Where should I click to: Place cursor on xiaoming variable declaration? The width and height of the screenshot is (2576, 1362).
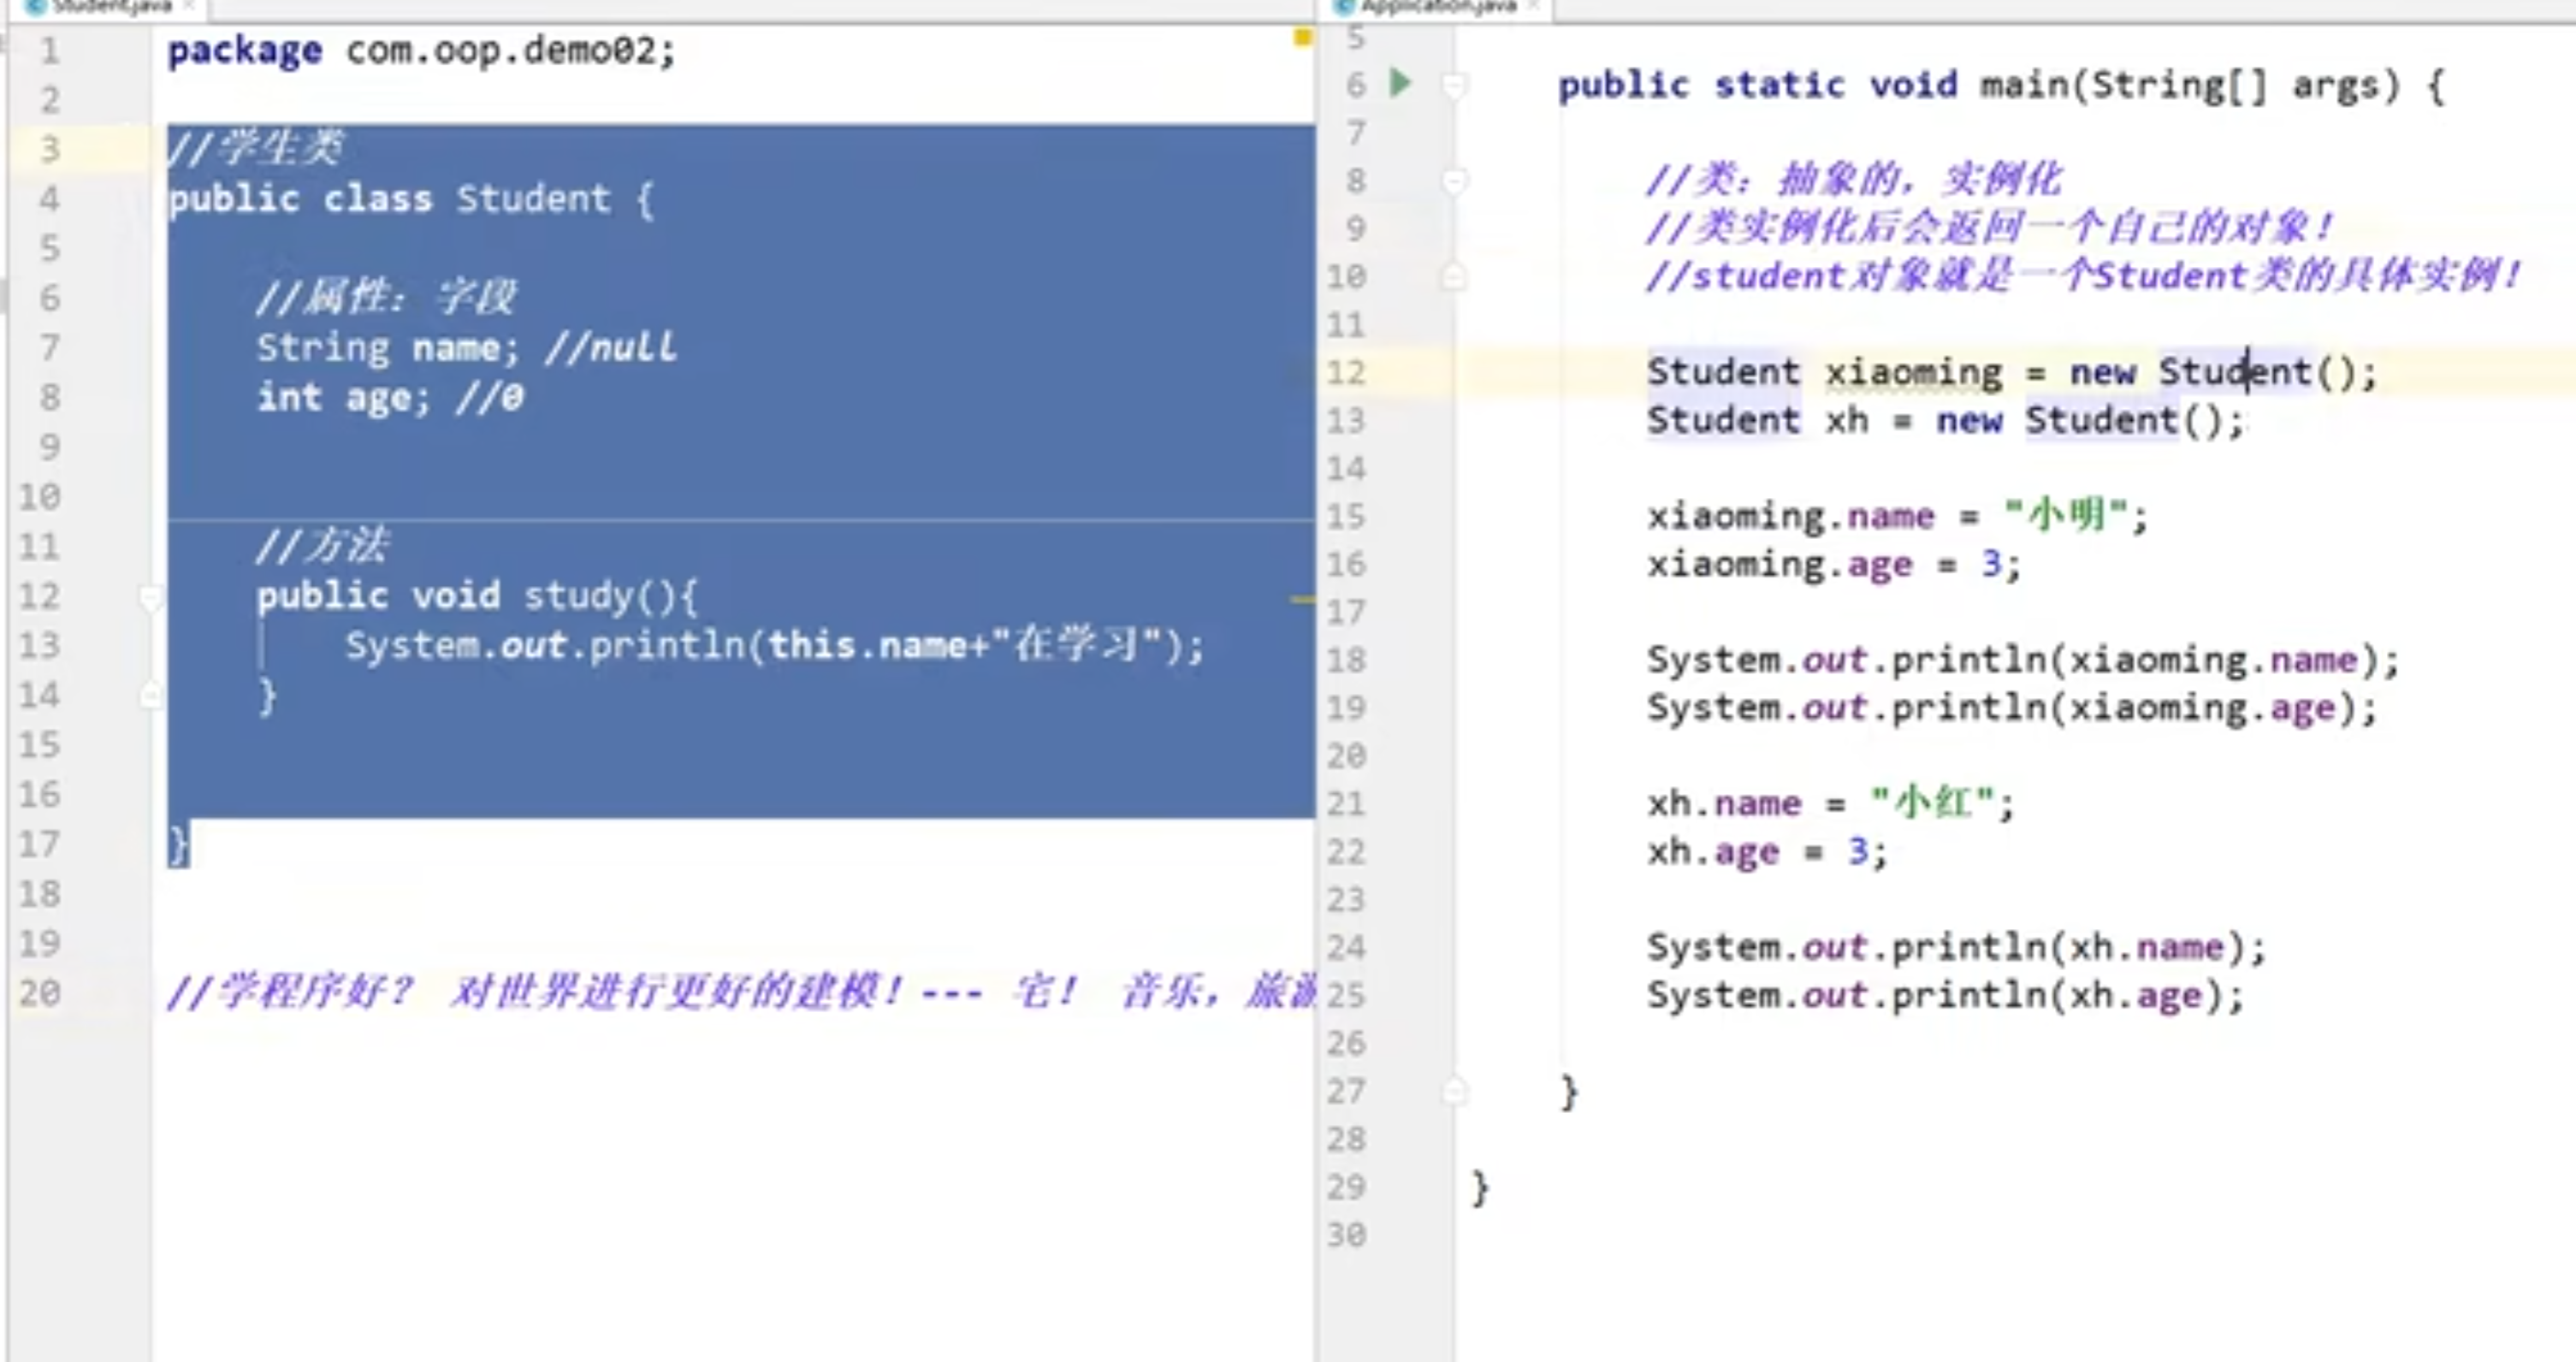pos(1913,373)
